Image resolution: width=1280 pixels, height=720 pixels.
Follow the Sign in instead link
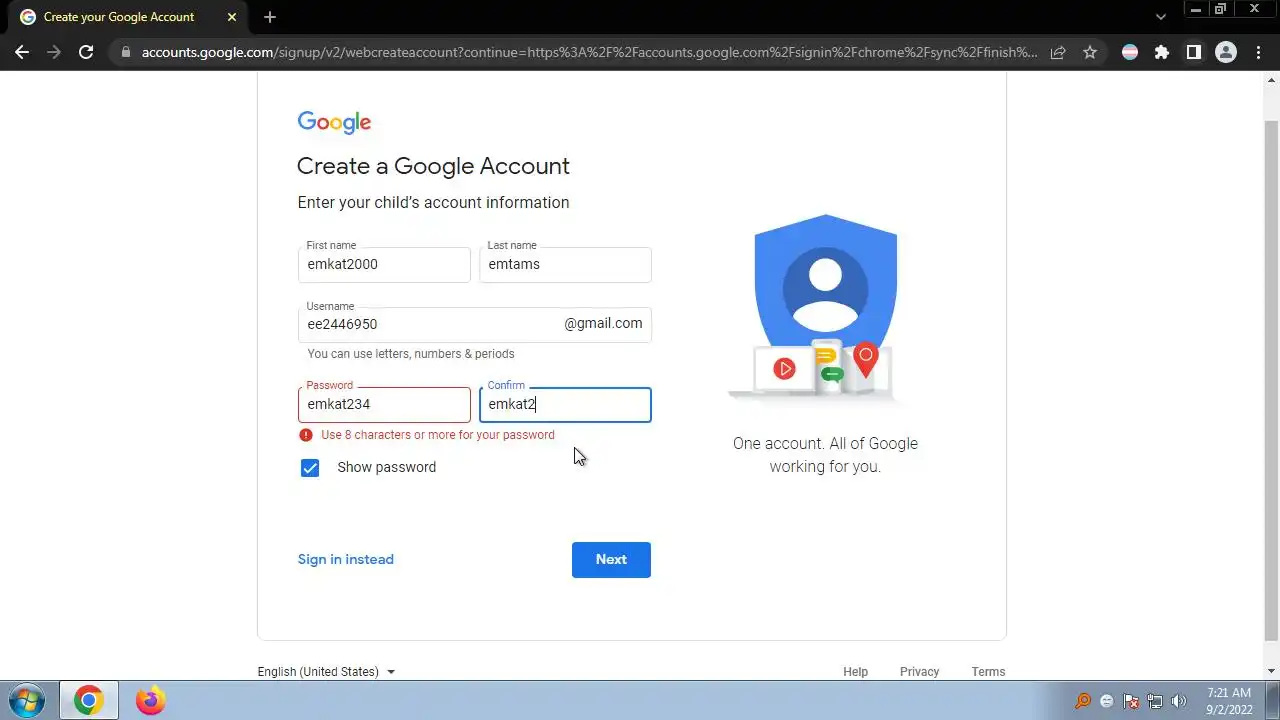[x=345, y=560]
